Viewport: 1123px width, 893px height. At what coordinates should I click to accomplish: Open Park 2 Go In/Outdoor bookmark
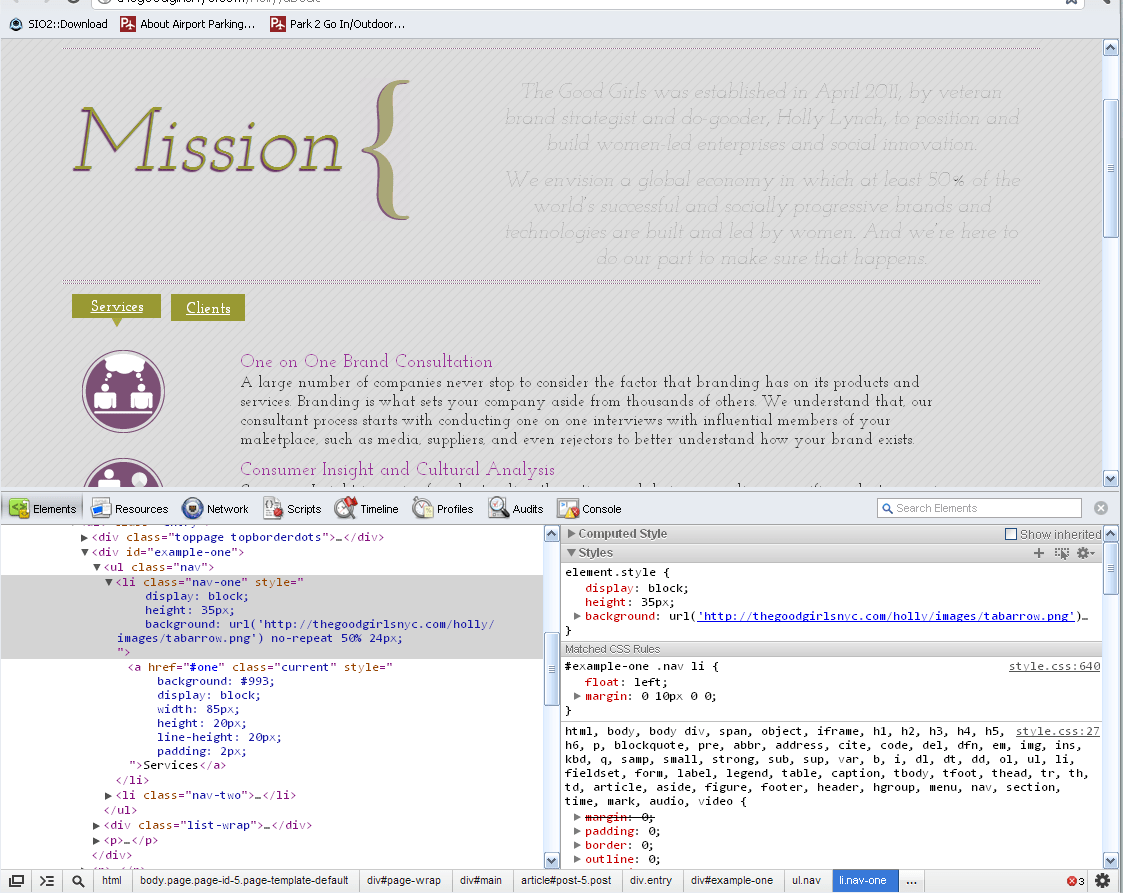(x=337, y=24)
